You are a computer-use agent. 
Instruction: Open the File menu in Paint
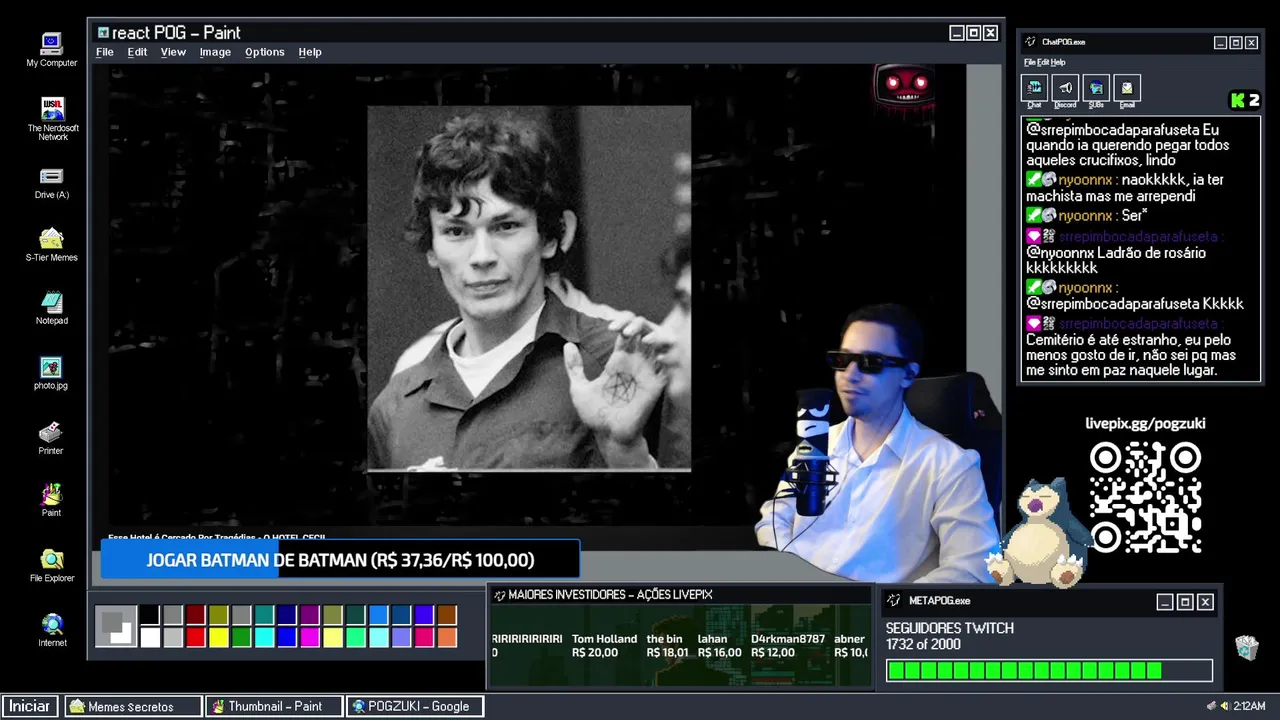click(x=105, y=52)
